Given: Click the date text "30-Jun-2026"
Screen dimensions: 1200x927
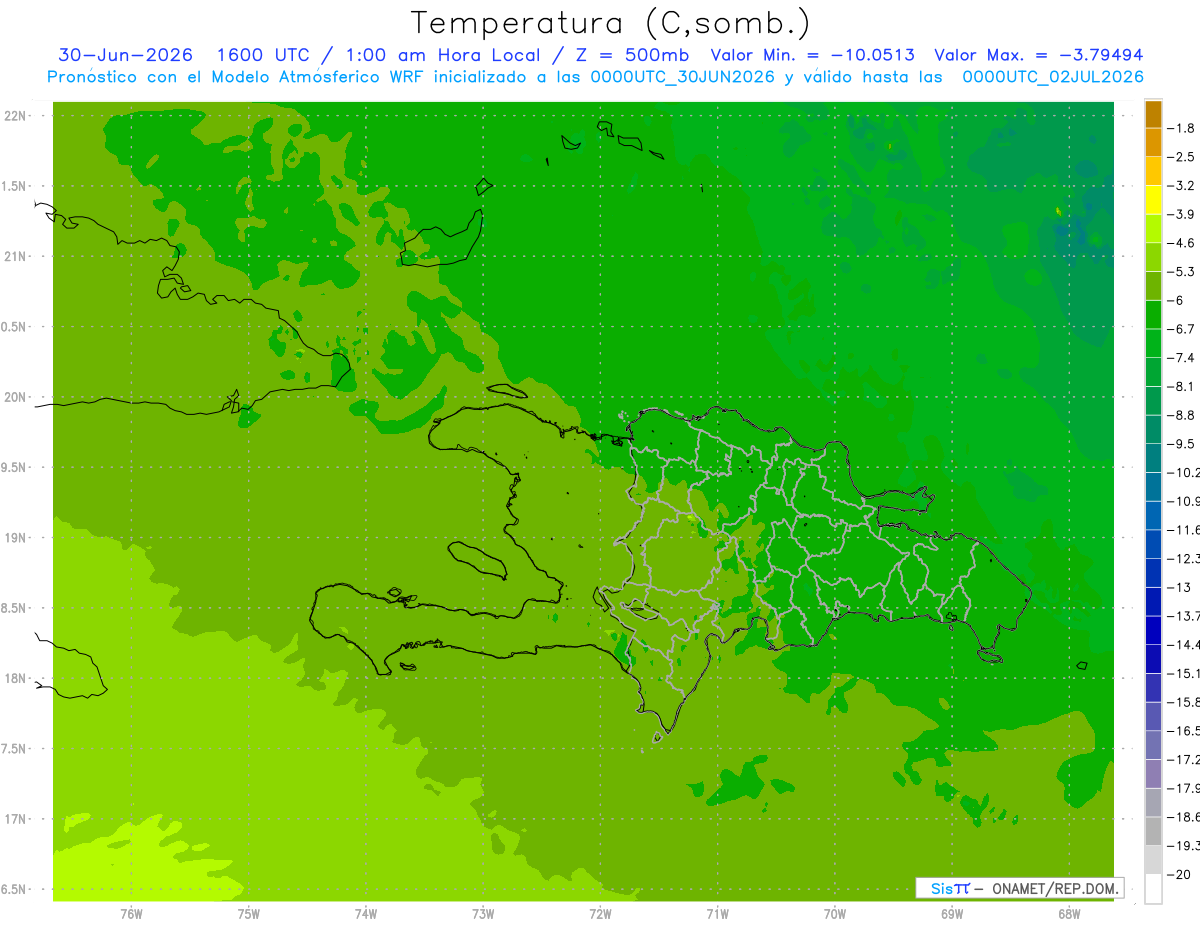Looking at the screenshot, I should click(125, 55).
